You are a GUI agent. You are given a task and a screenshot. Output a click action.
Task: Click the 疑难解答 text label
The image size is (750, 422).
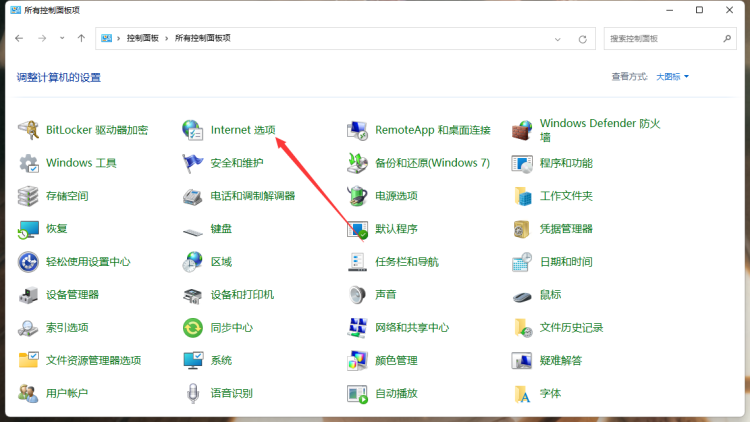click(x=561, y=360)
